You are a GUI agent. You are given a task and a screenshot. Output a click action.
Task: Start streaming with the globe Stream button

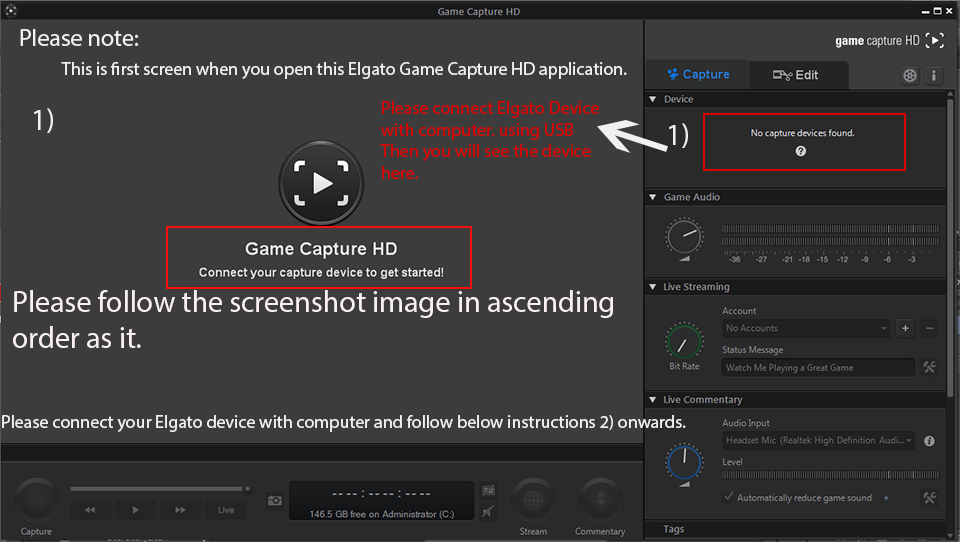(533, 501)
